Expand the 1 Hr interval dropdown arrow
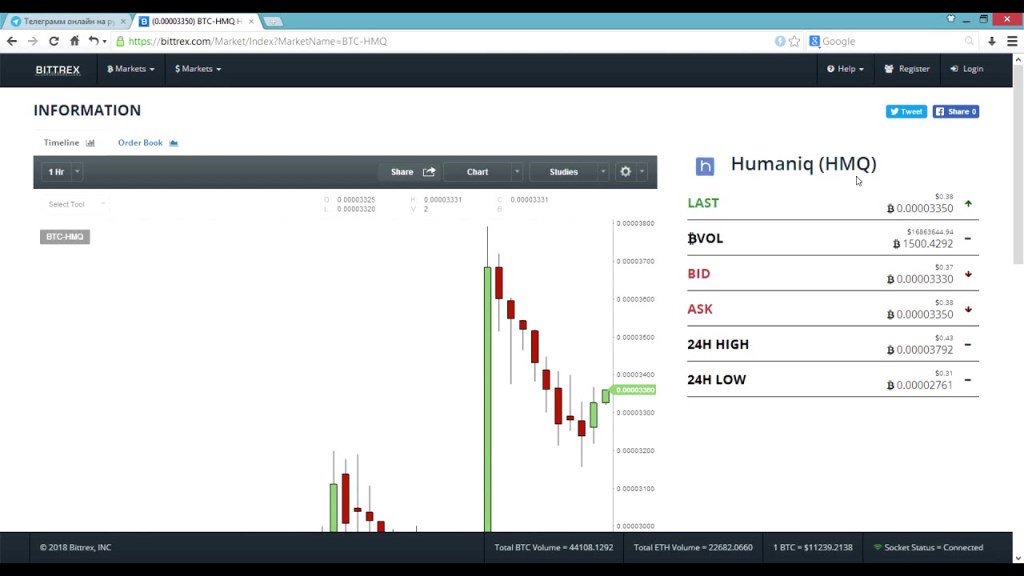The height and width of the screenshot is (576, 1024). [x=77, y=172]
